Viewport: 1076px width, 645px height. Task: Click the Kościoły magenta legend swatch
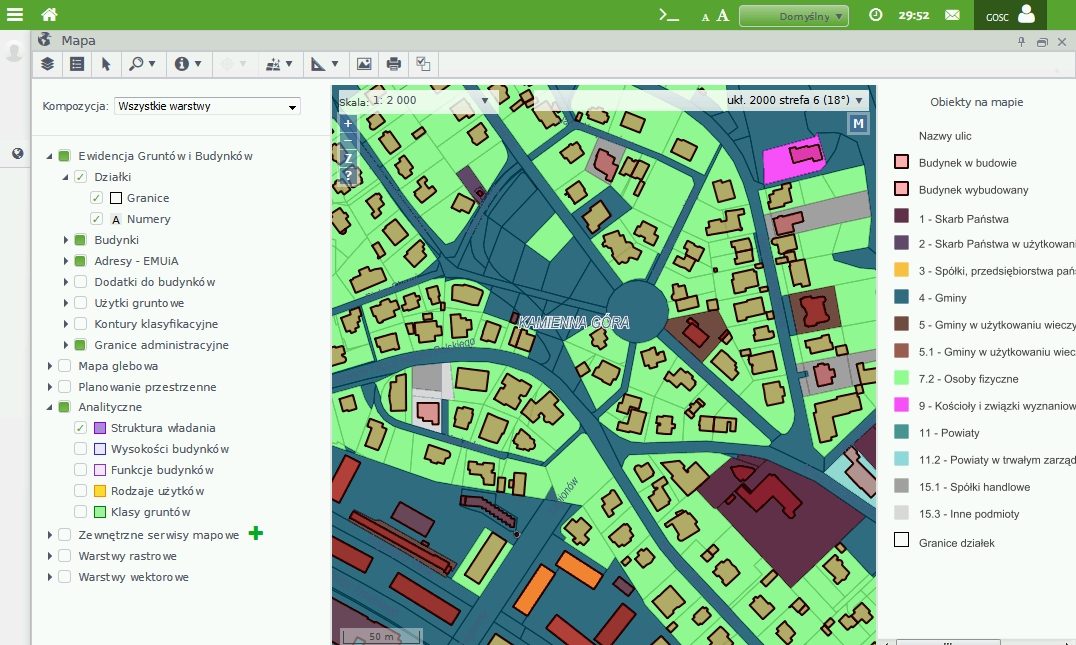click(x=901, y=406)
